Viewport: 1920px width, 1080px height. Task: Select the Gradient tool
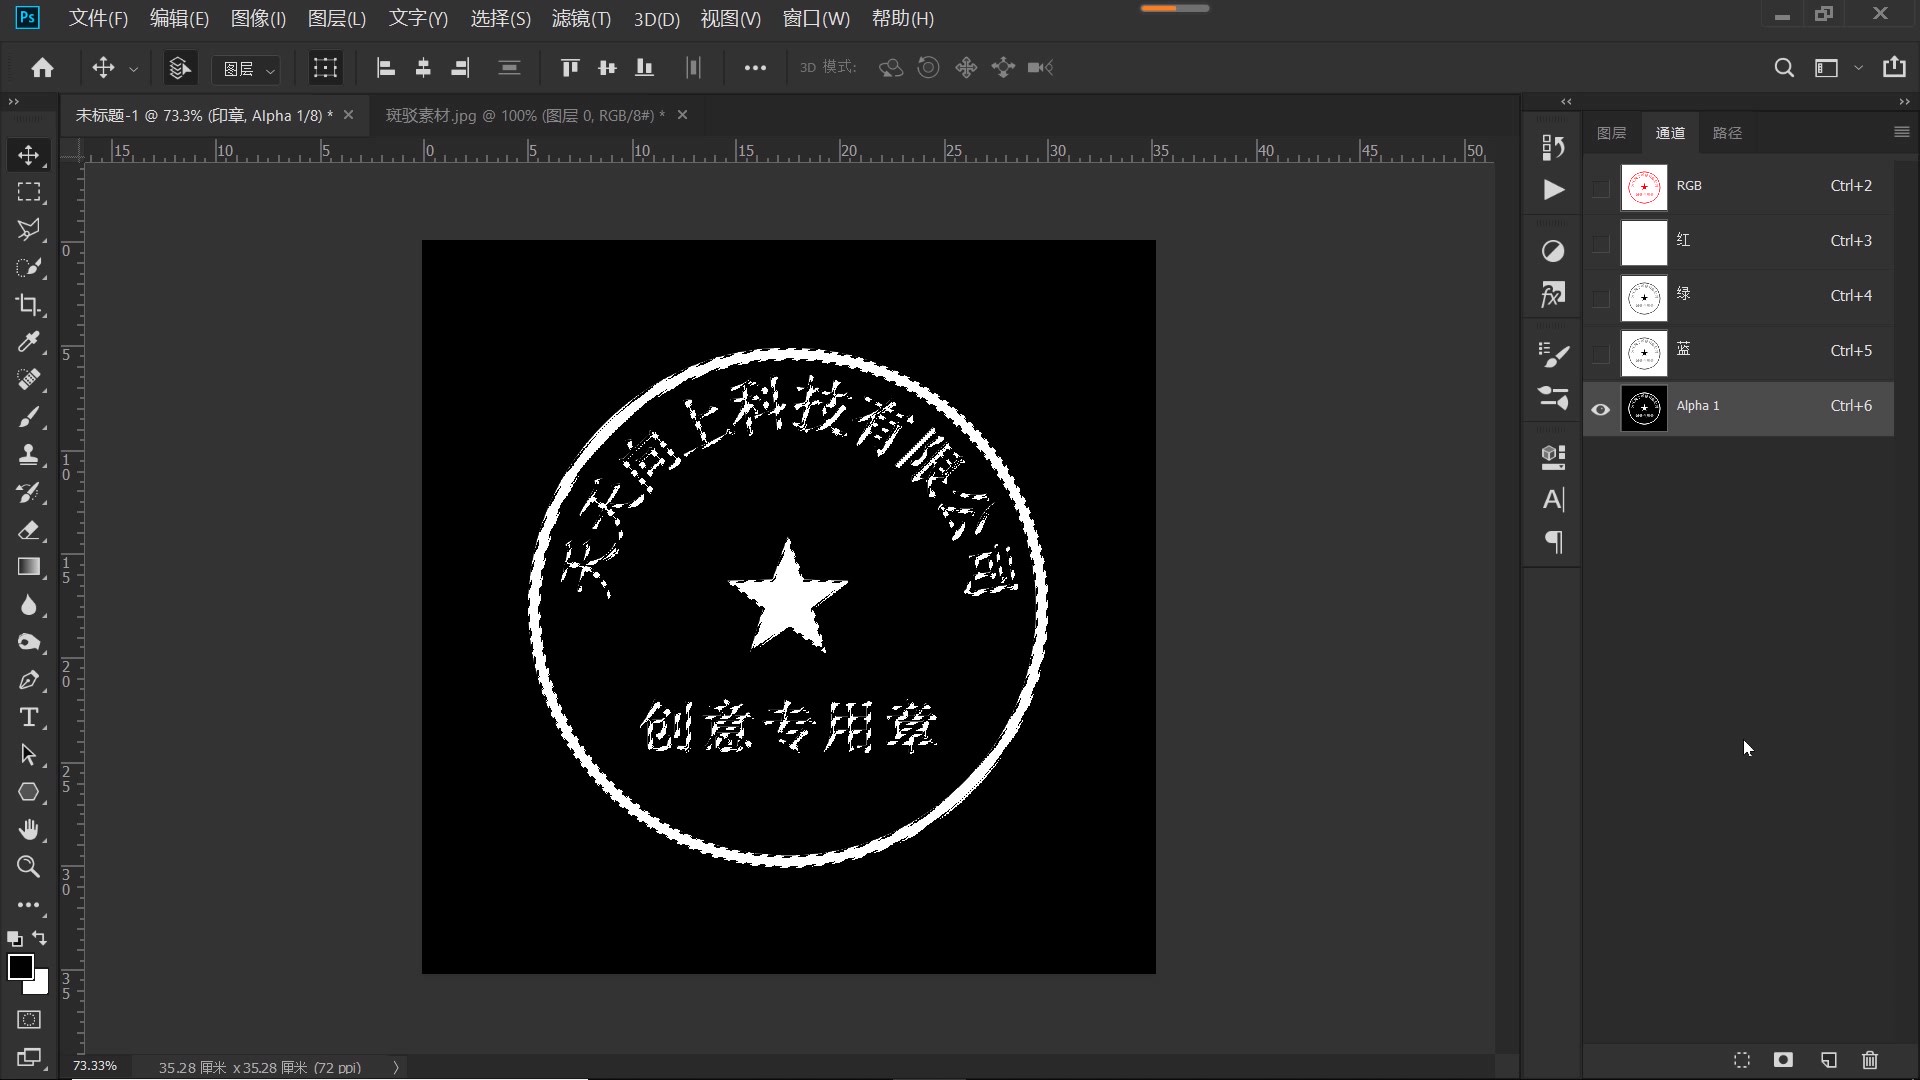pos(29,567)
